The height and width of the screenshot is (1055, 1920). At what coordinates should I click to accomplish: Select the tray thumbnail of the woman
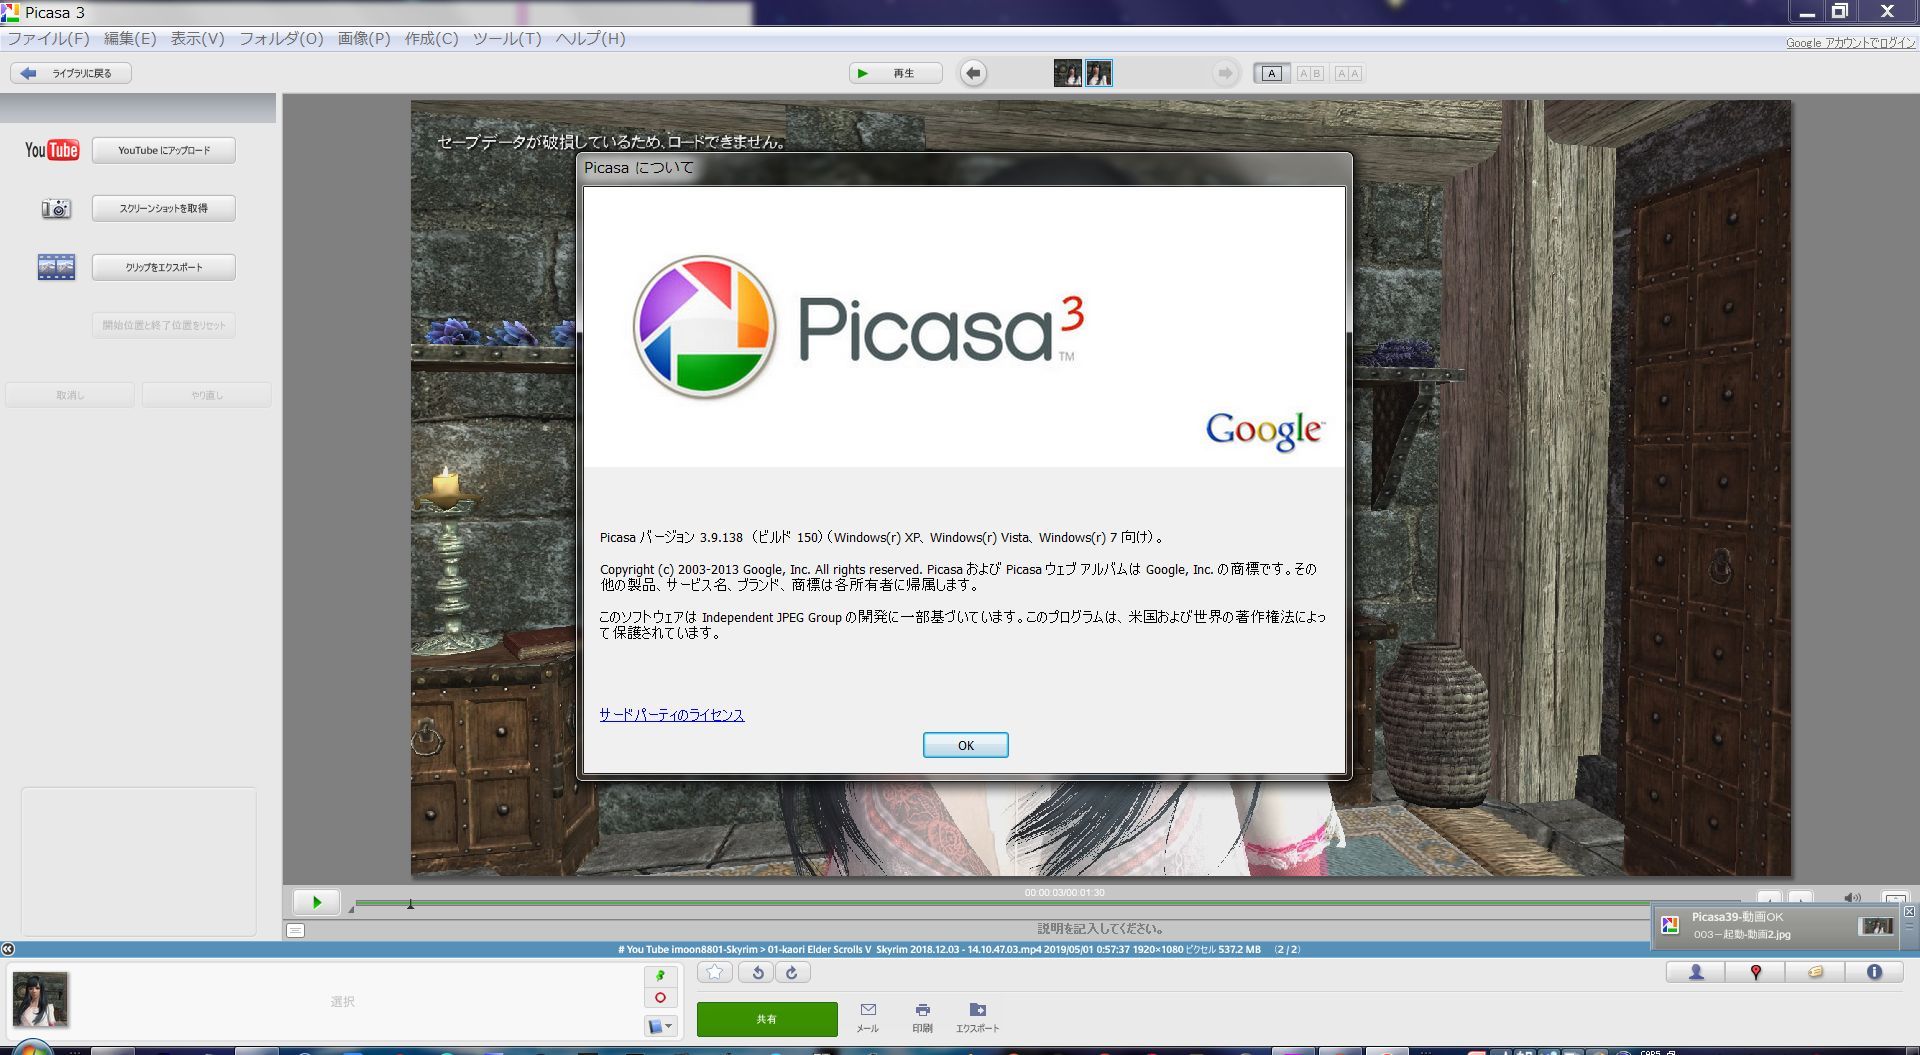click(40, 999)
